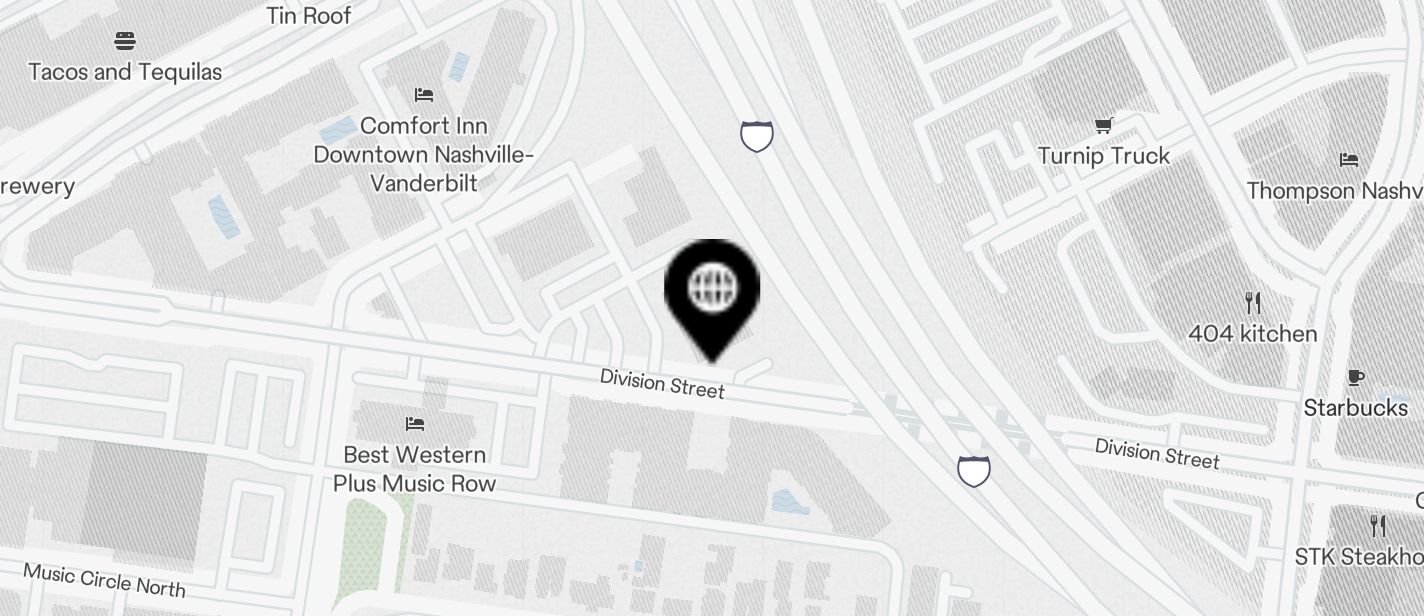1424x616 pixels.
Task: Click the Division Street label near the pin
Action: [662, 383]
